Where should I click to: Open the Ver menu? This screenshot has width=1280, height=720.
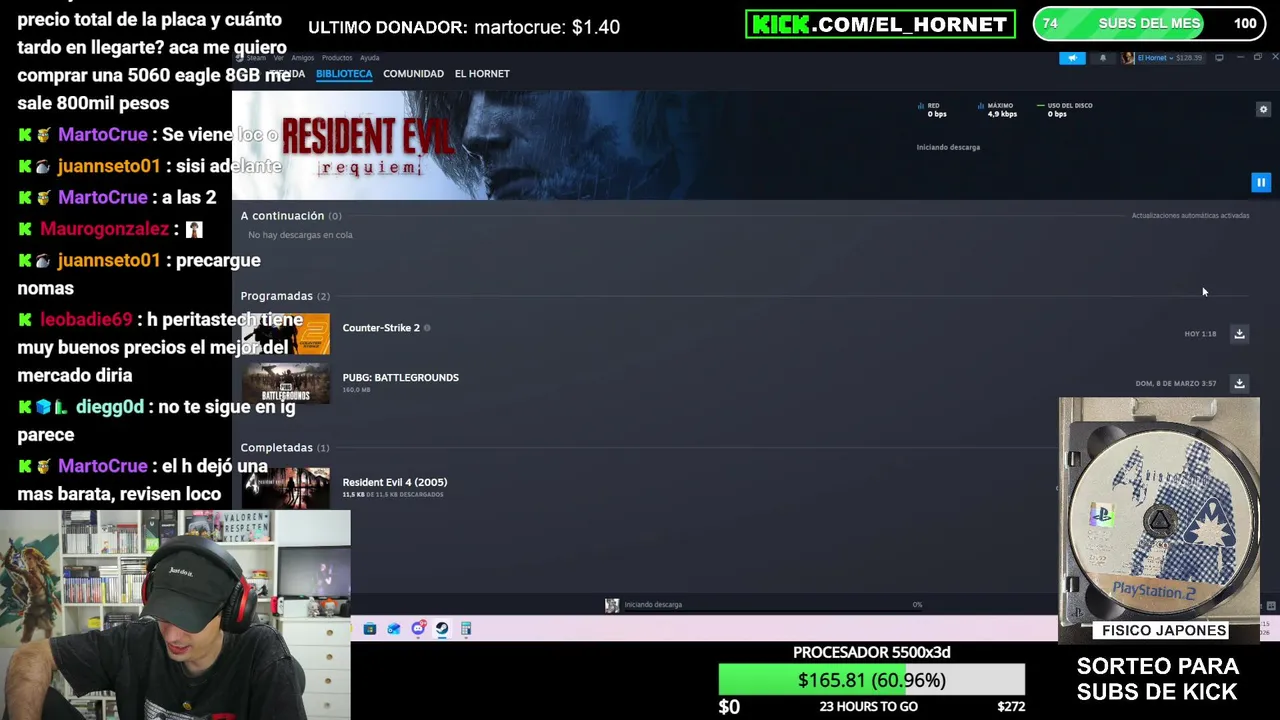(x=279, y=58)
